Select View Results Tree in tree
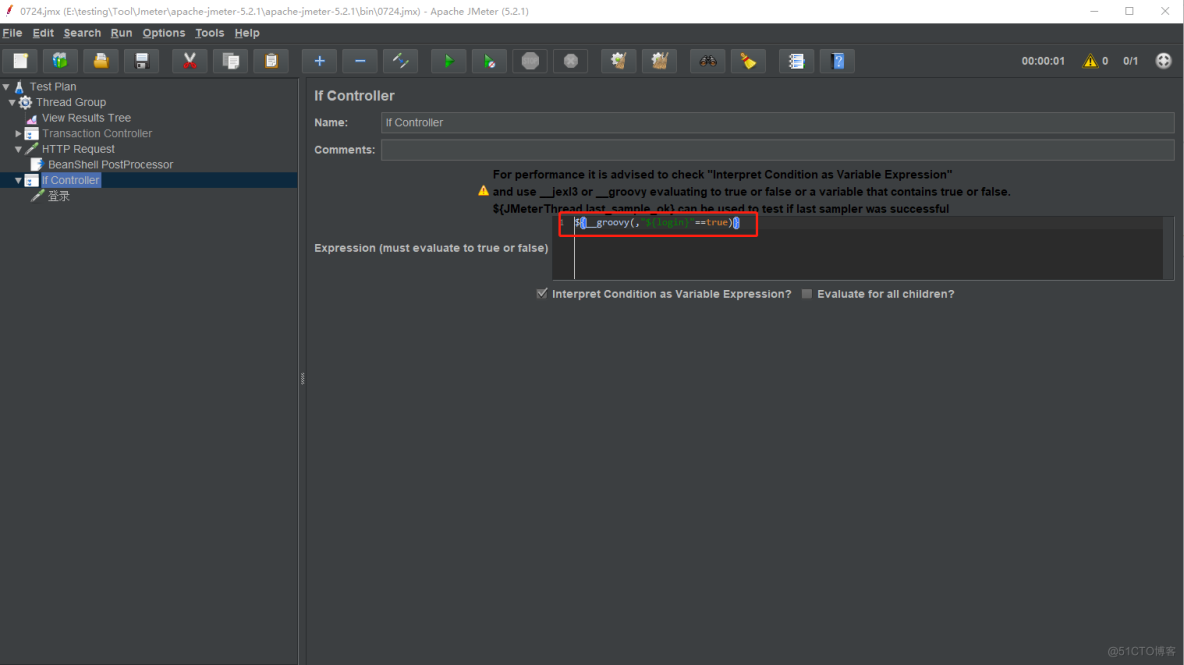The image size is (1184, 665). 86,118
